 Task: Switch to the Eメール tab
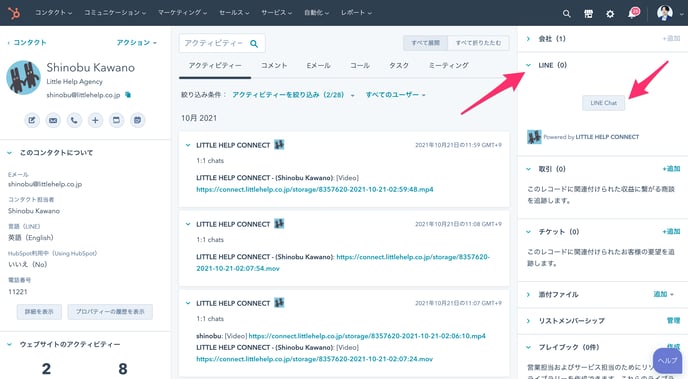click(319, 65)
